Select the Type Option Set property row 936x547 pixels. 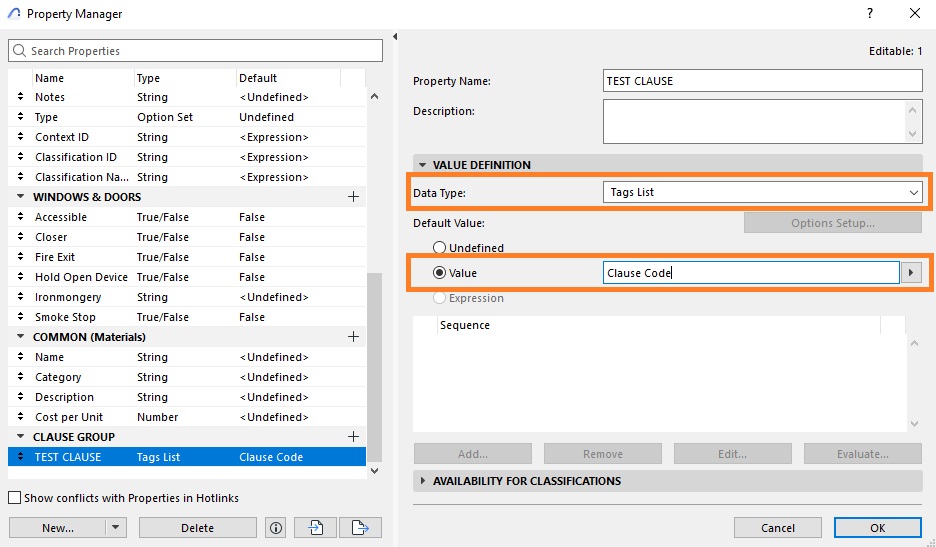coord(187,117)
